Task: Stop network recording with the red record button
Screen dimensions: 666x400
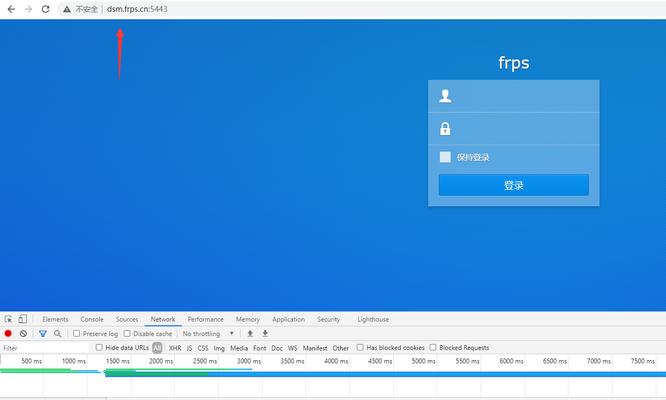Action: coord(8,334)
